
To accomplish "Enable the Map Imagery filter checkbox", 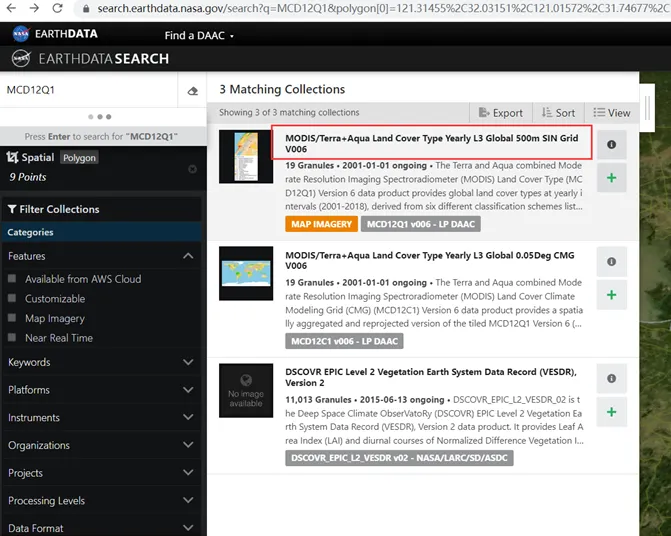I will tap(12, 317).
